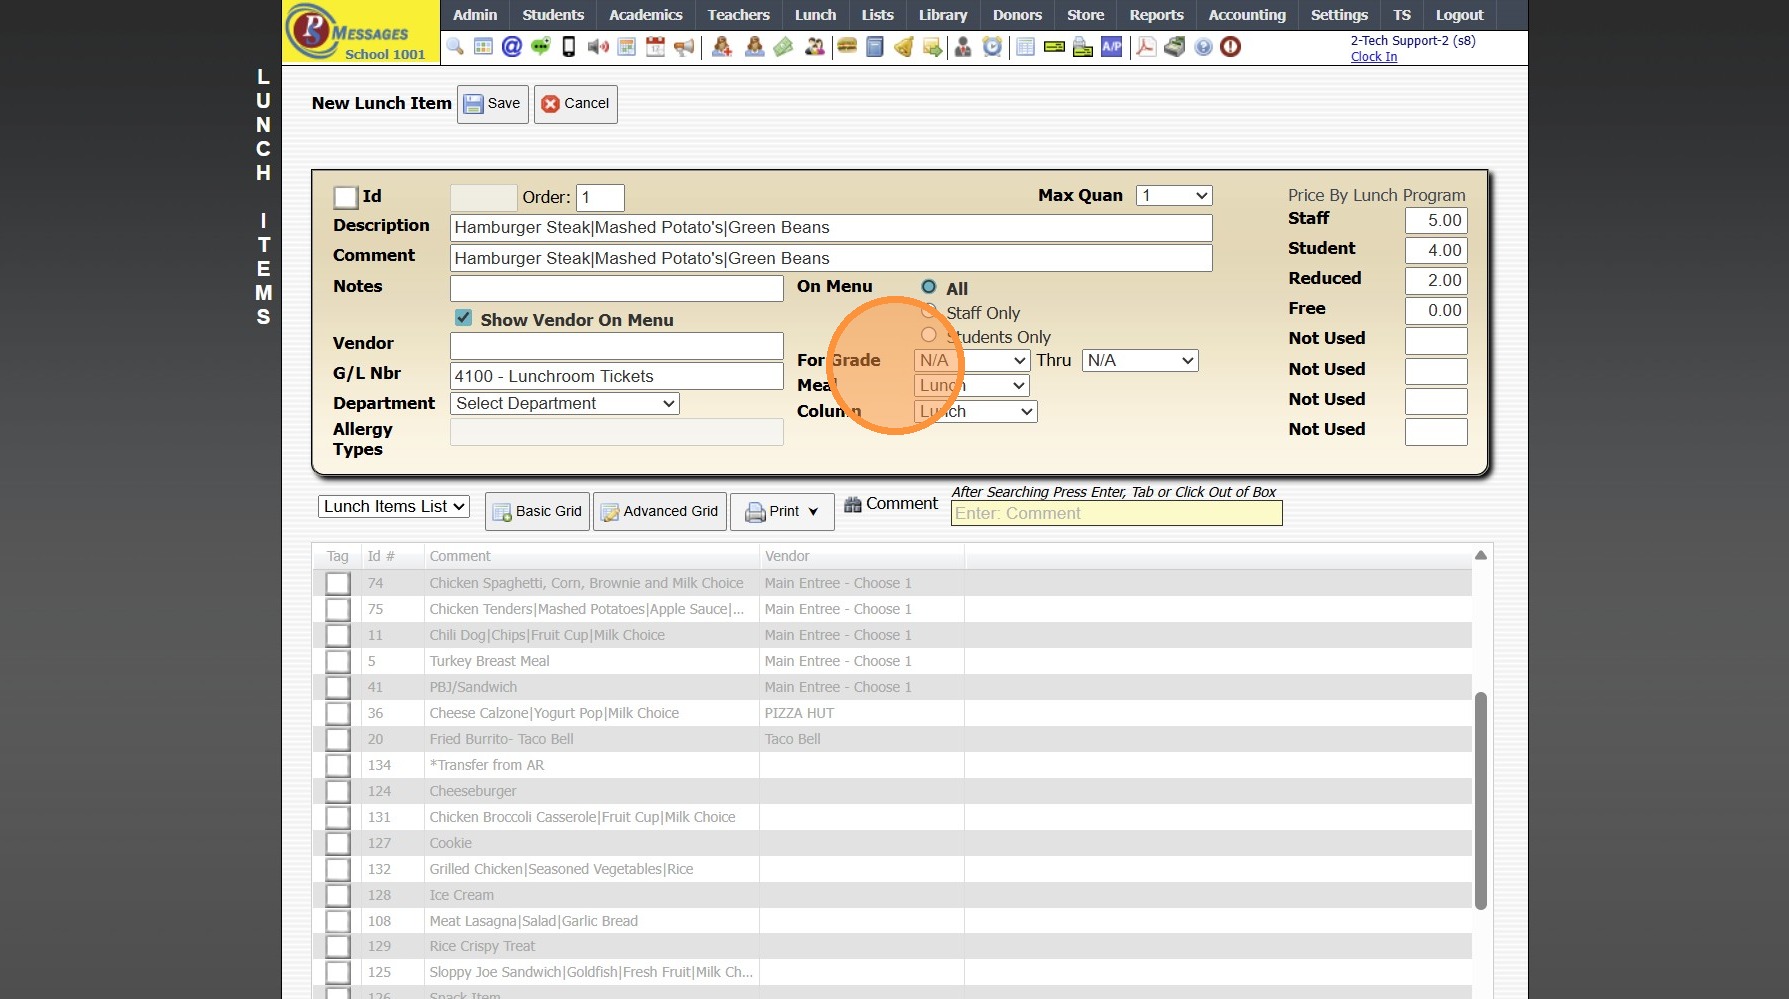The height and width of the screenshot is (999, 1789).
Task: Uncheck Show Vendor On Menu checkbox
Action: (463, 318)
